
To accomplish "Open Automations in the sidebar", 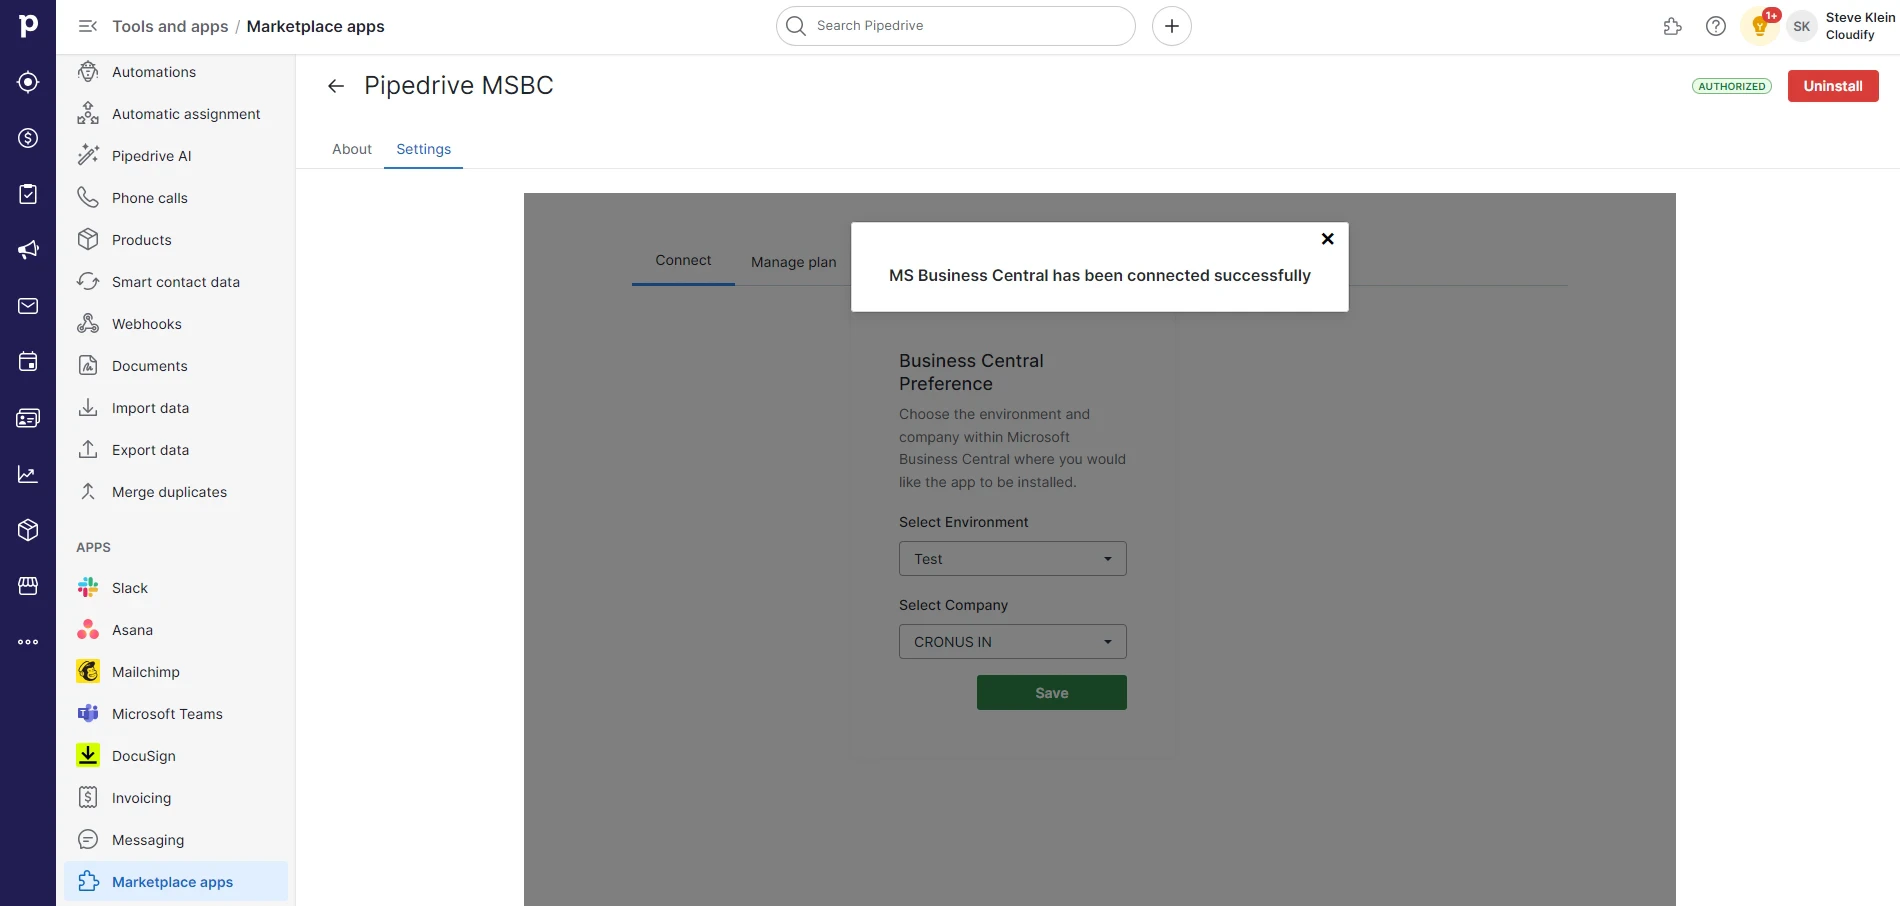I will [176, 72].
